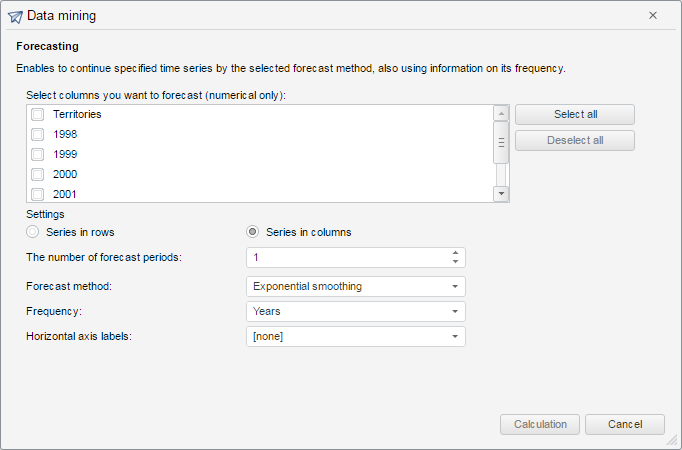Click the Data mining paper-plane icon
Screen dimensions: 682x450
(x=15, y=16)
